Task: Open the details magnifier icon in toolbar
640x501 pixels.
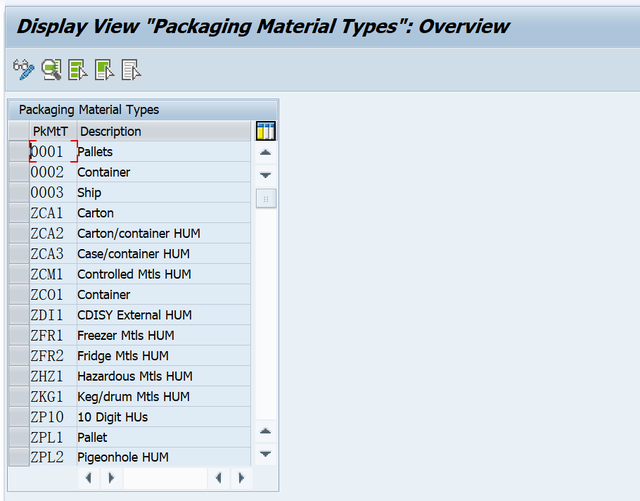Action: click(x=51, y=70)
